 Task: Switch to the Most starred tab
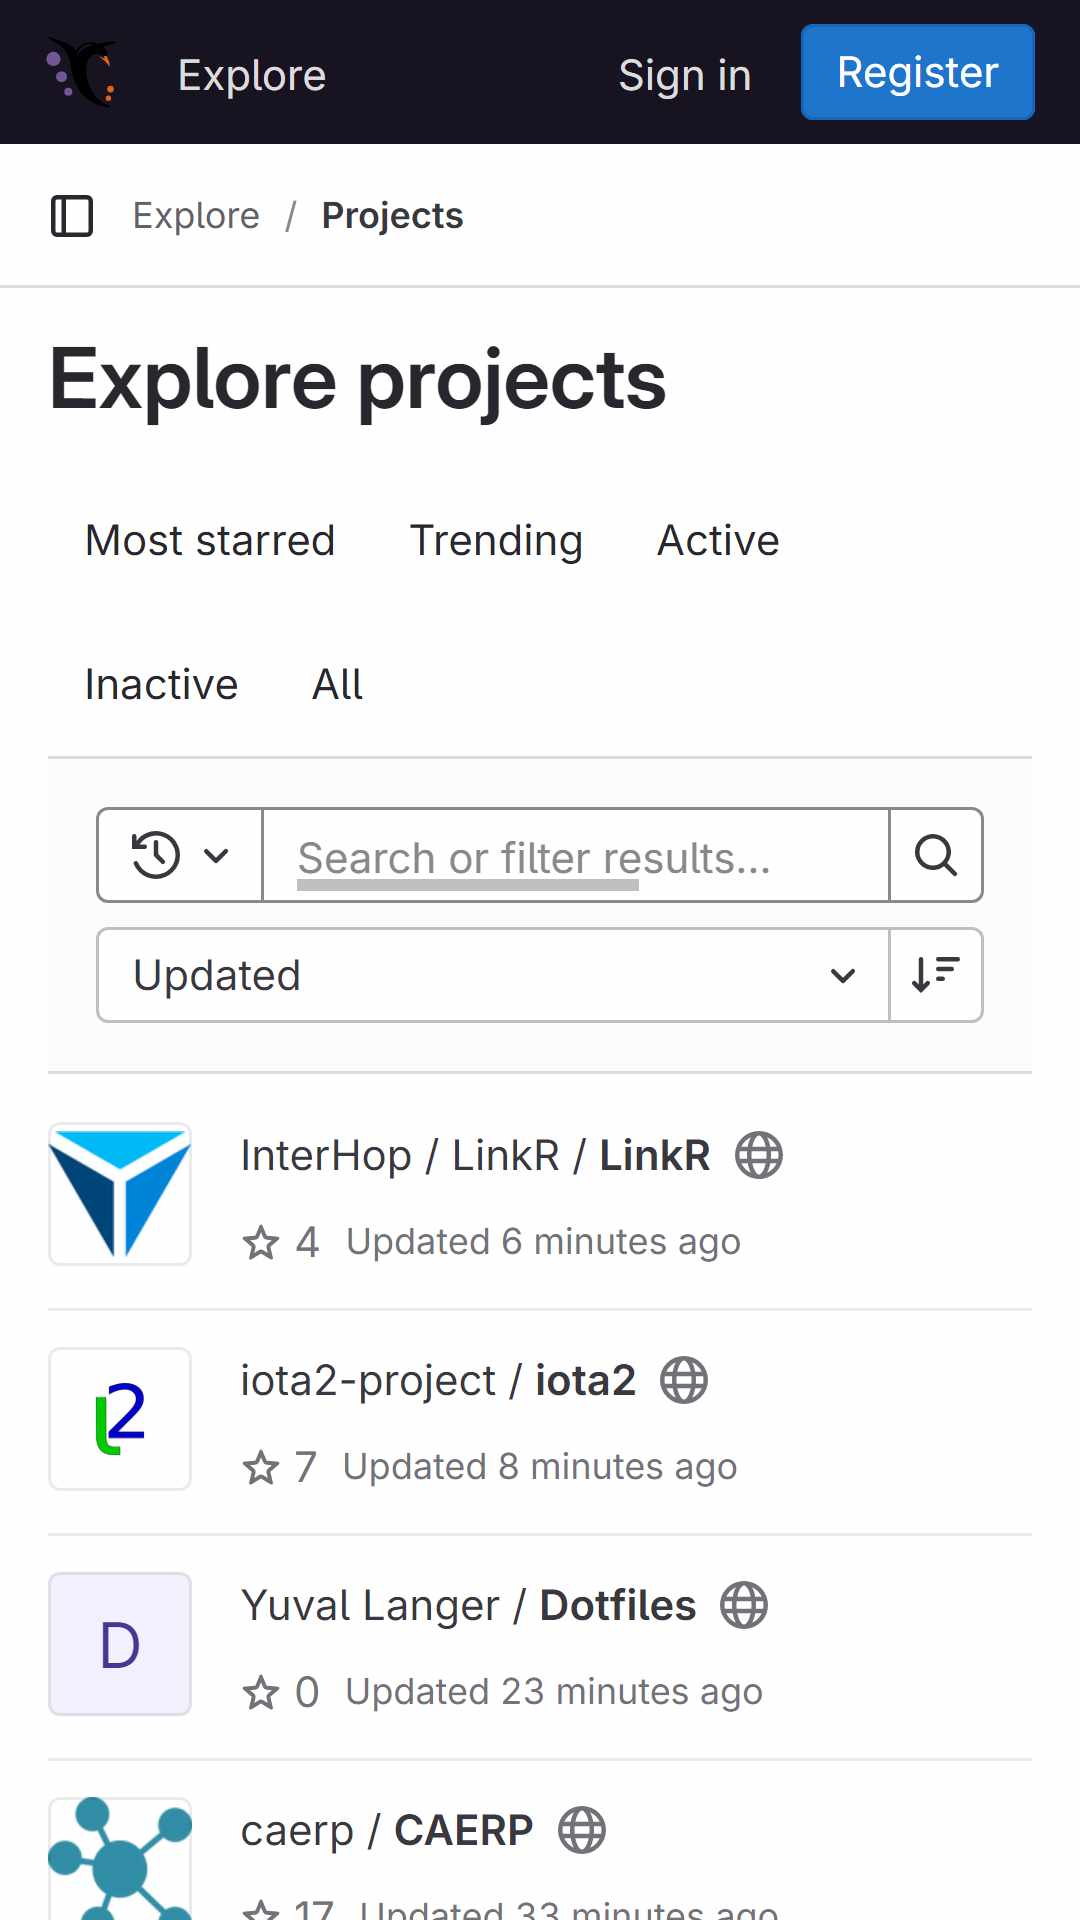tap(210, 541)
